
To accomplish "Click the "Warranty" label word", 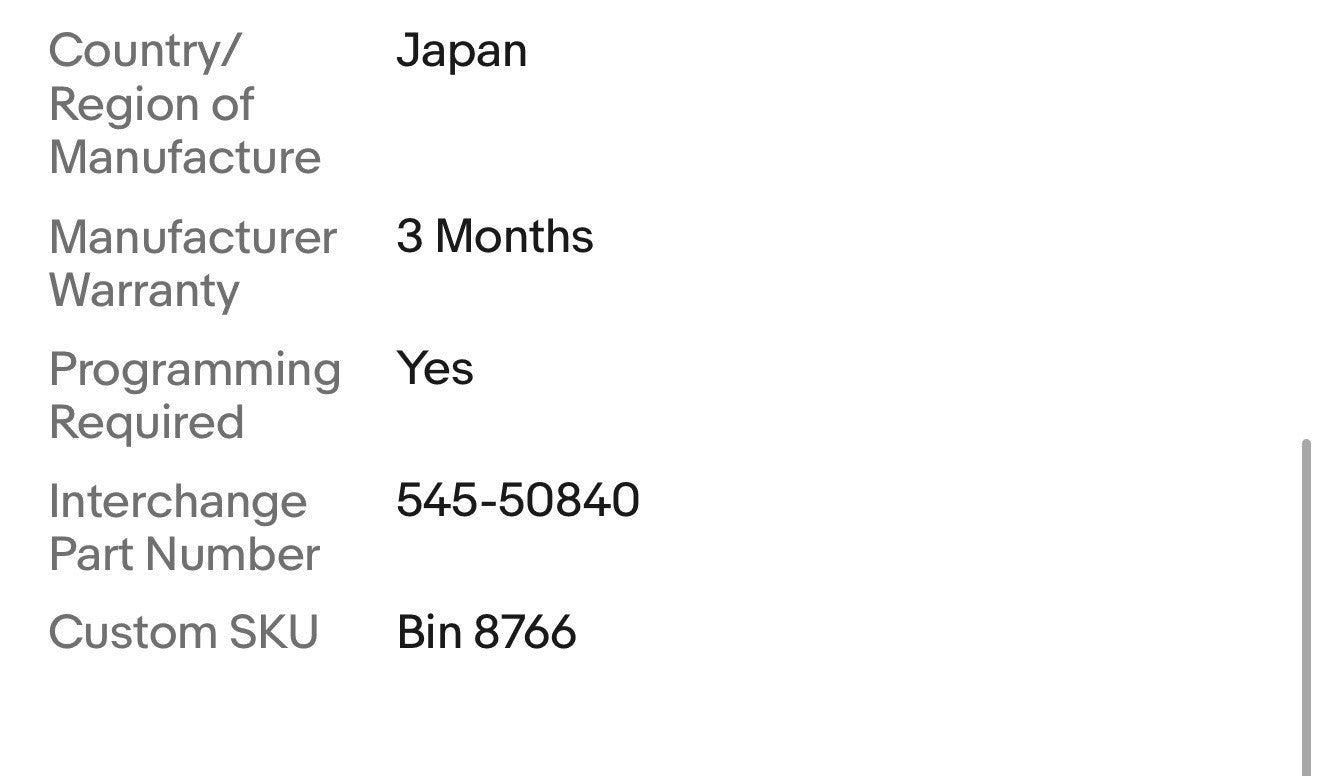I will (144, 290).
